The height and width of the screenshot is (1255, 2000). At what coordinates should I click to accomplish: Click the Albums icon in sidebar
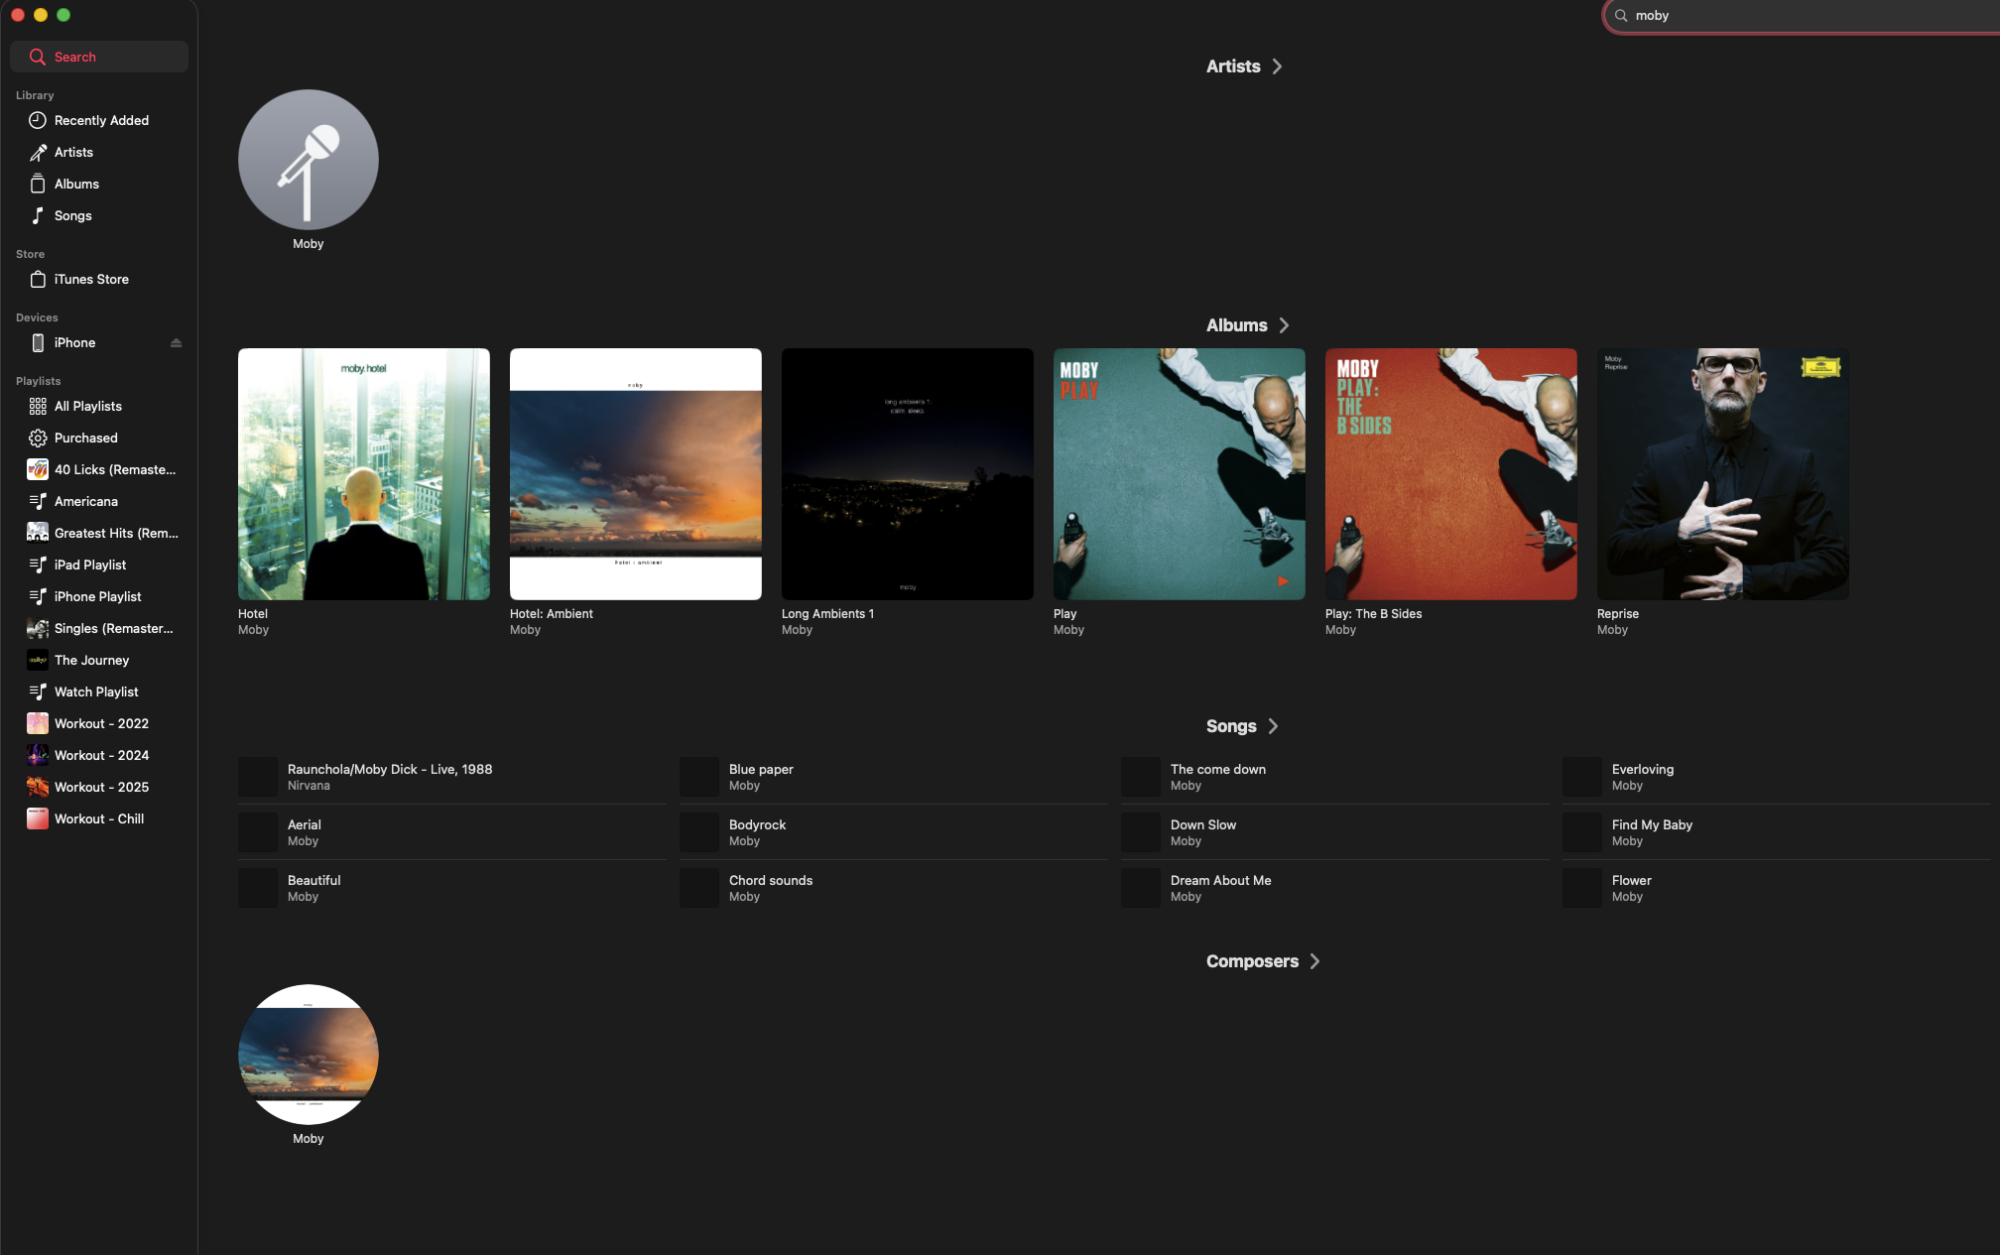[38, 184]
